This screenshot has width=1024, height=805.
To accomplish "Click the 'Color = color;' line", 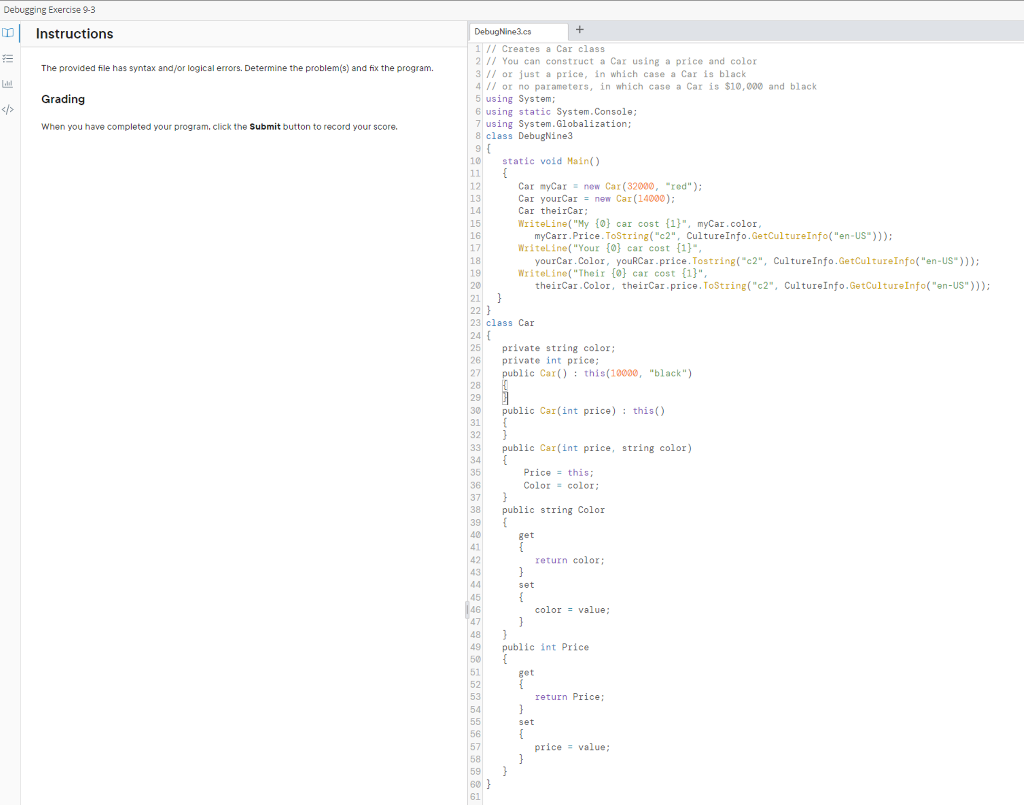I will [561, 486].
